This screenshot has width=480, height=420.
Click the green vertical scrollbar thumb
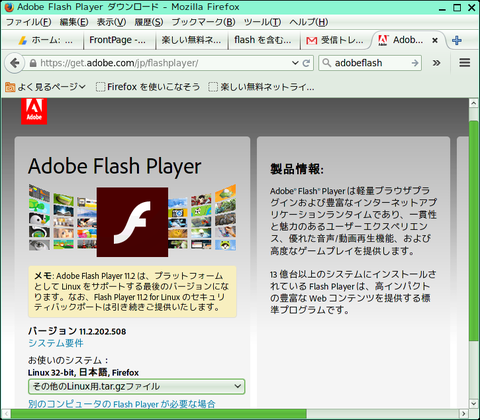pos(474,231)
